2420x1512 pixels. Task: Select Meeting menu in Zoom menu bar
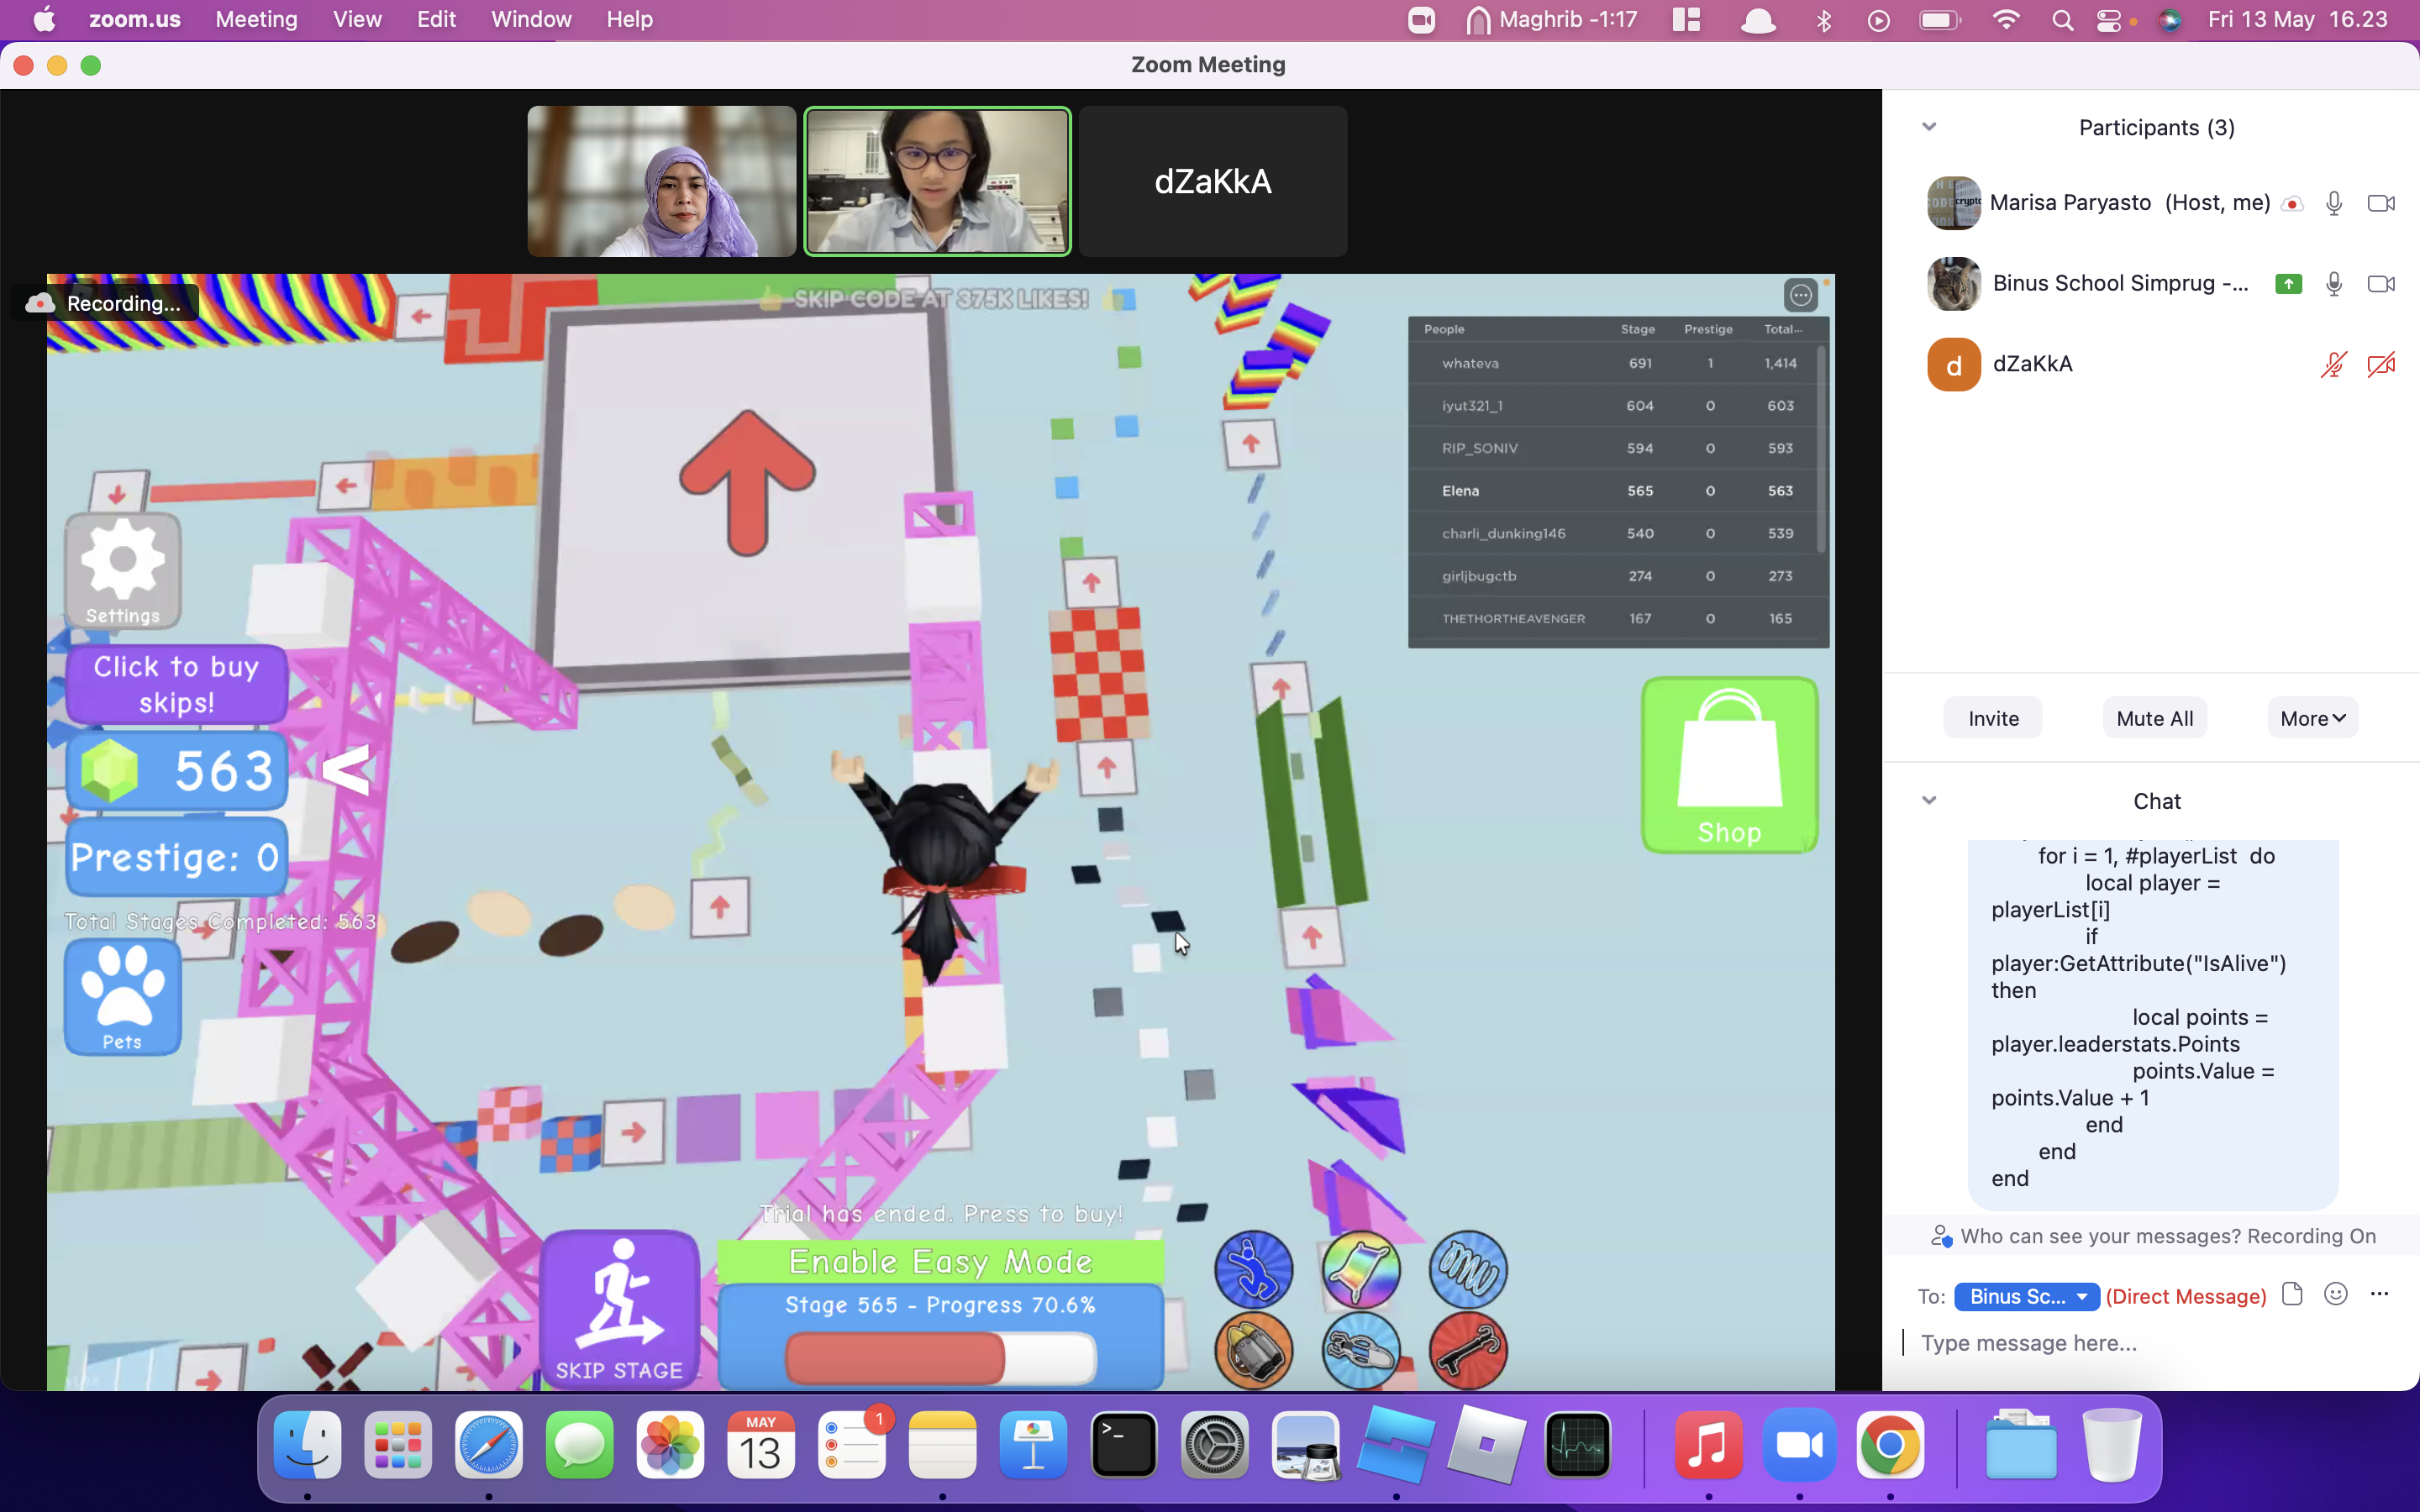tap(253, 19)
